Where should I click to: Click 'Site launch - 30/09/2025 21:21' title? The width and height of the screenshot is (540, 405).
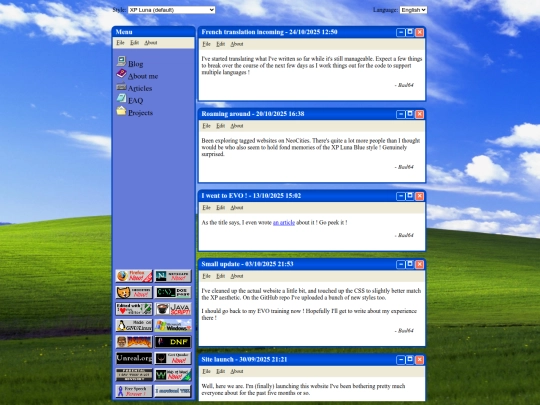pos(244,360)
